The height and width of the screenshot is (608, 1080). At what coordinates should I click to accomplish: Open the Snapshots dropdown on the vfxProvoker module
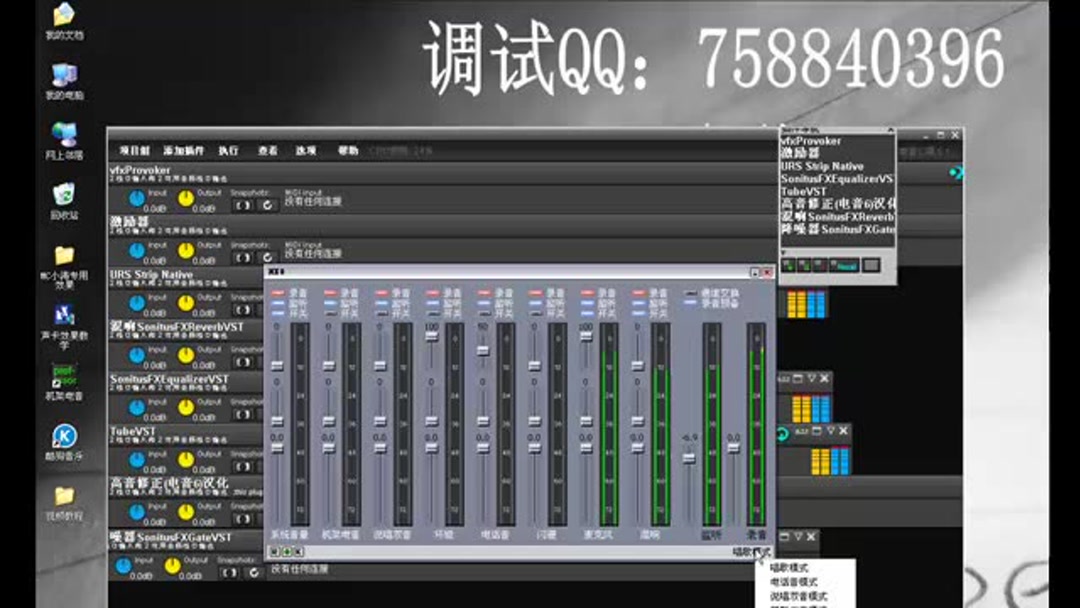tap(243, 205)
